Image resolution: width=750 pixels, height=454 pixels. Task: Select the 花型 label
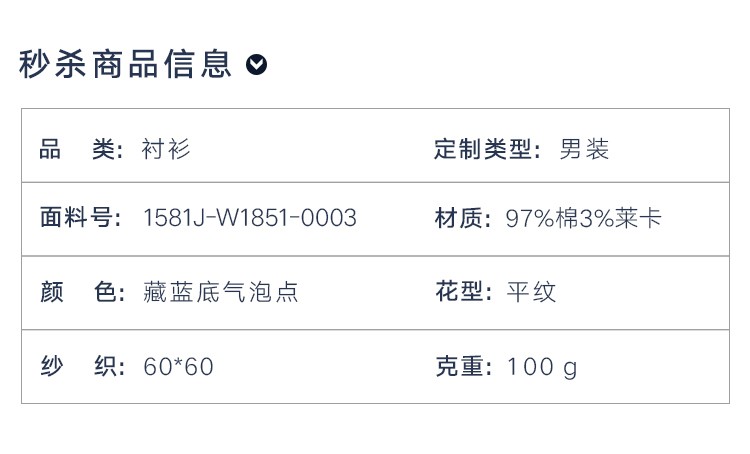tap(463, 292)
